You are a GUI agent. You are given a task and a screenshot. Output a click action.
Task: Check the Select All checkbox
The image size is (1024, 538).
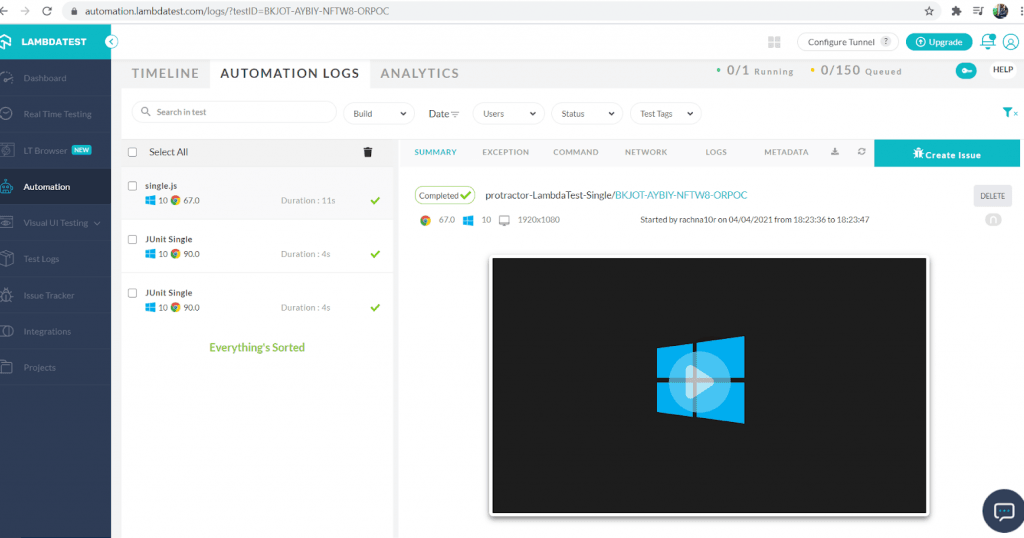(x=133, y=152)
